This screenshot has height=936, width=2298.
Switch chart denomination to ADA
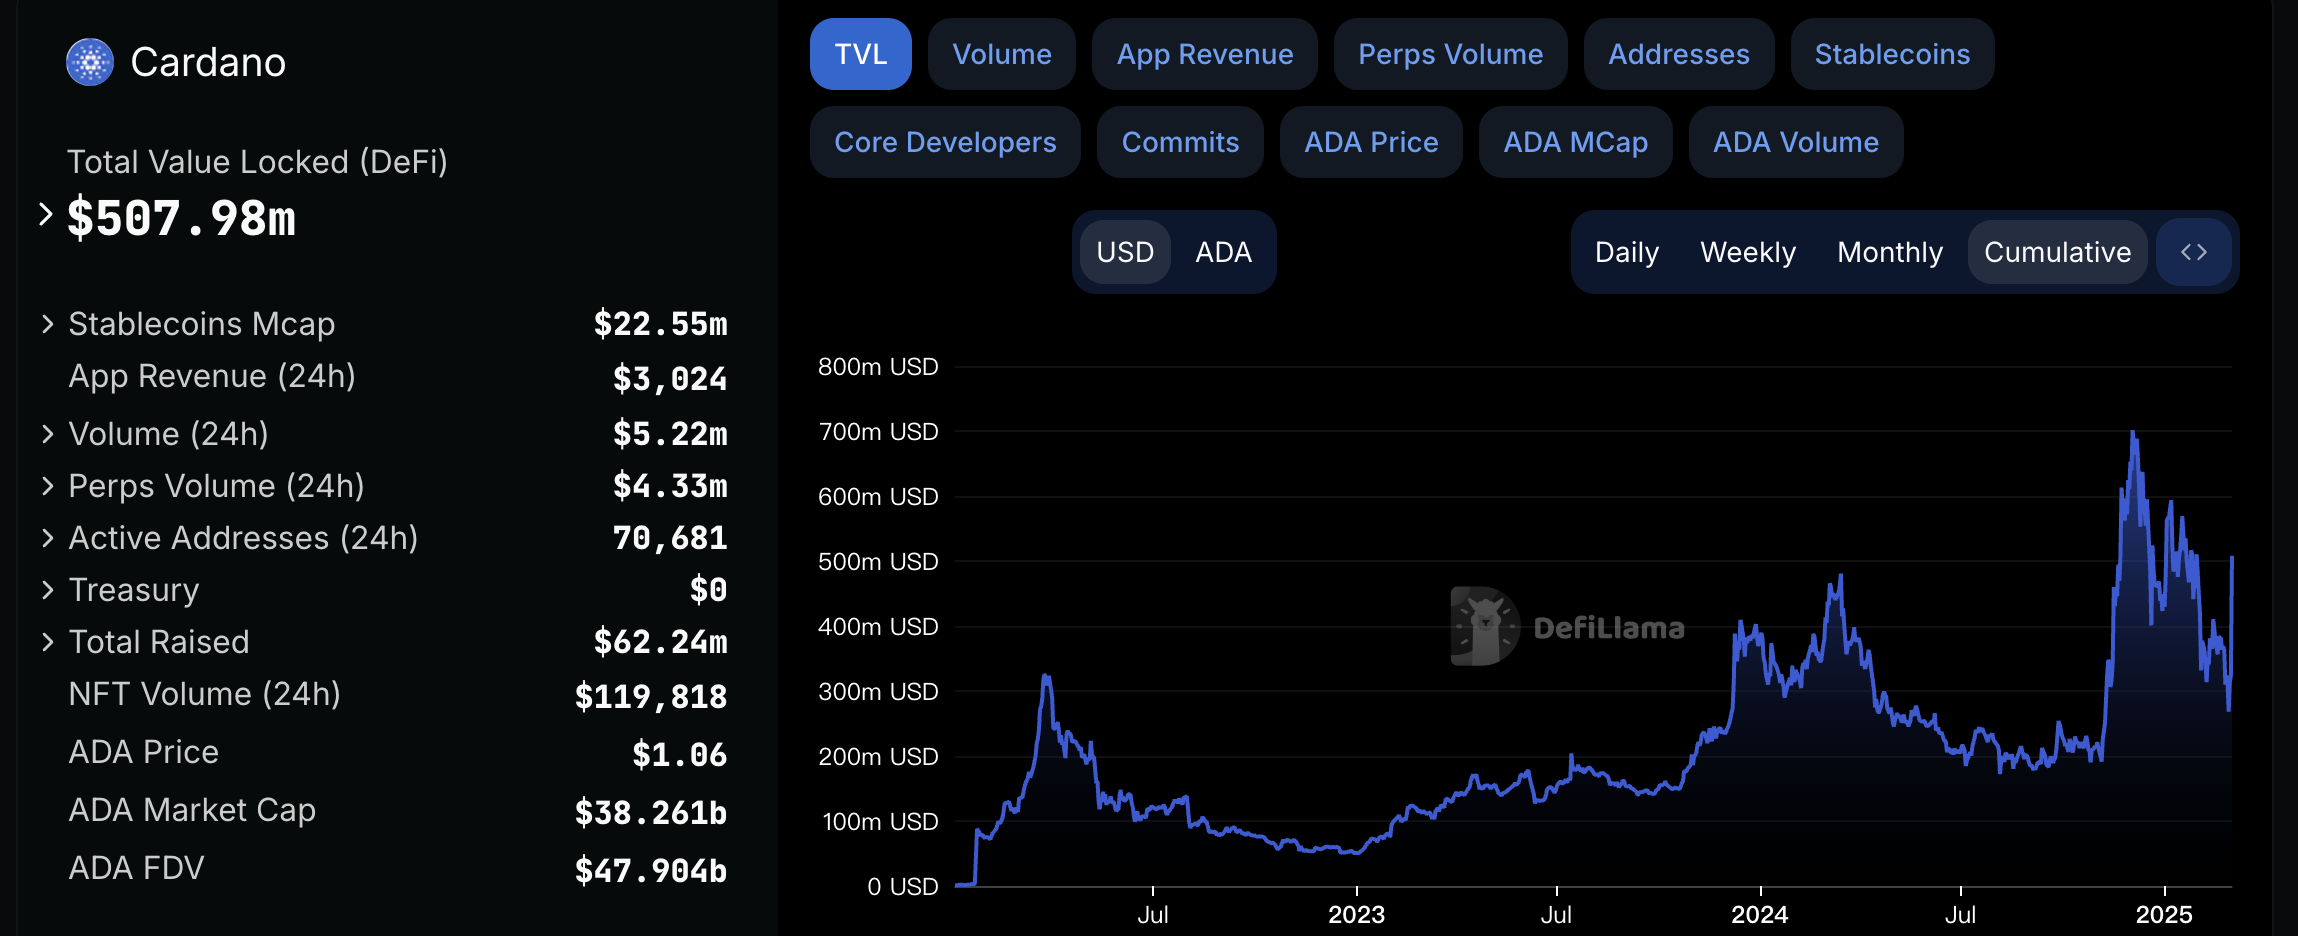[1223, 252]
